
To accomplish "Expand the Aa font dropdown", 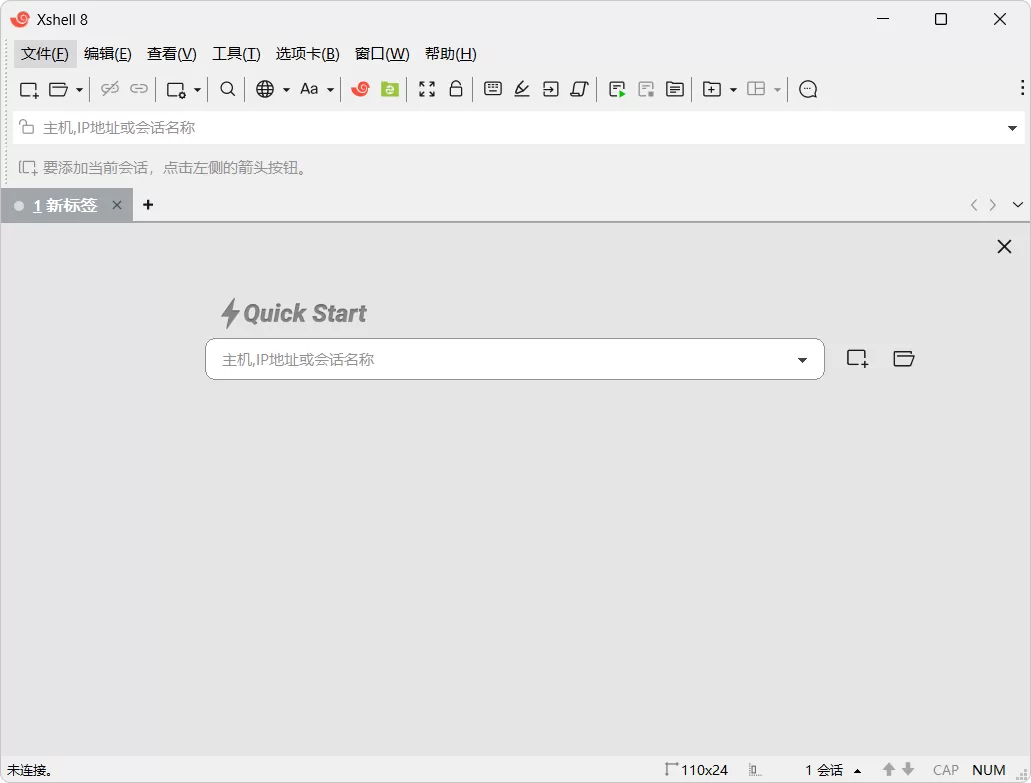I will pos(330,89).
